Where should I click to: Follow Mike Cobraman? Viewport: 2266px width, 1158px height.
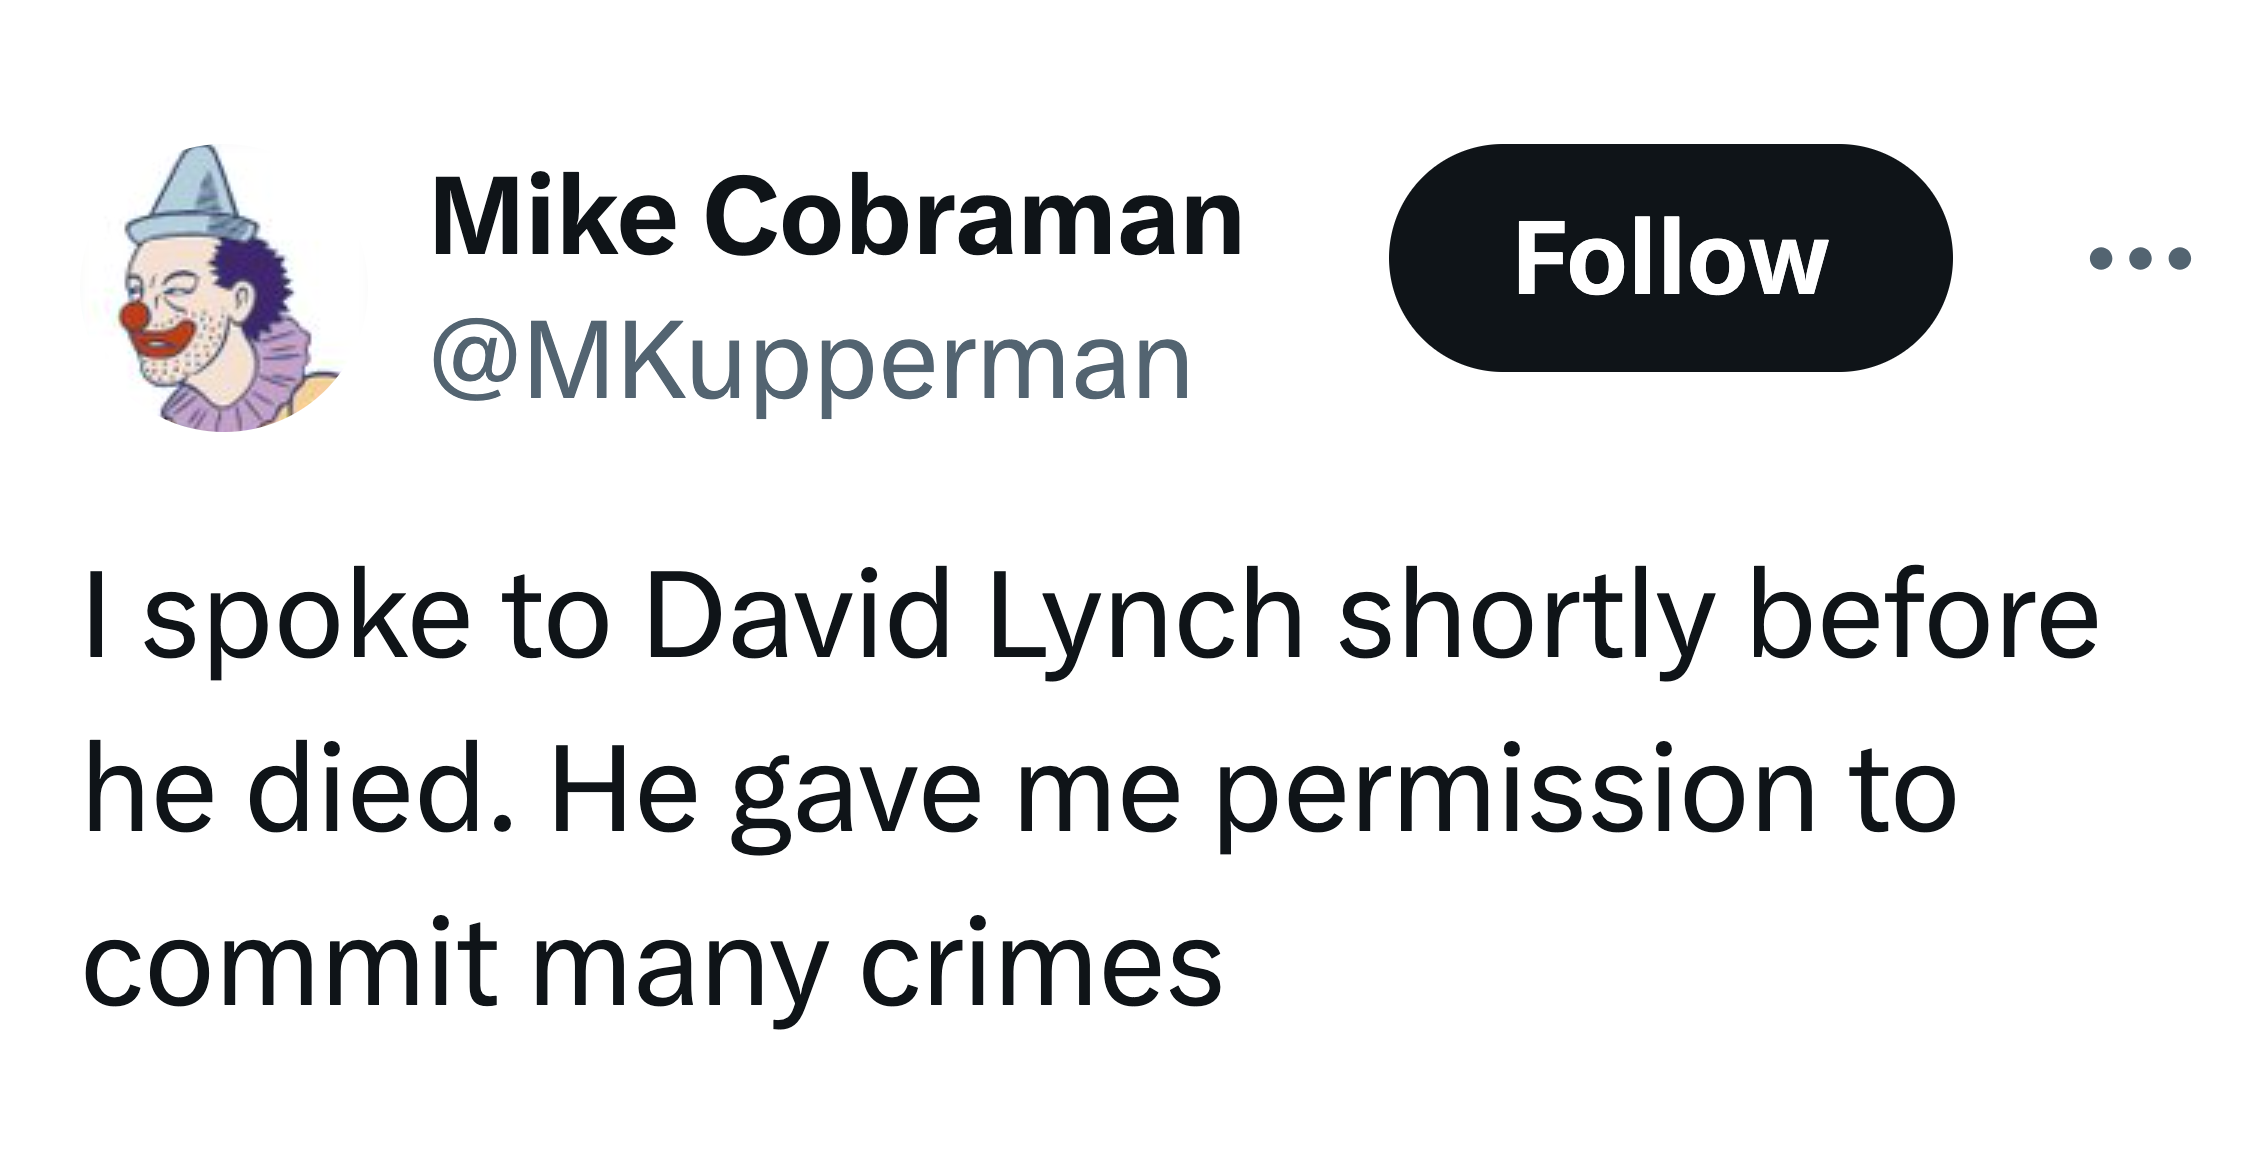(1670, 258)
